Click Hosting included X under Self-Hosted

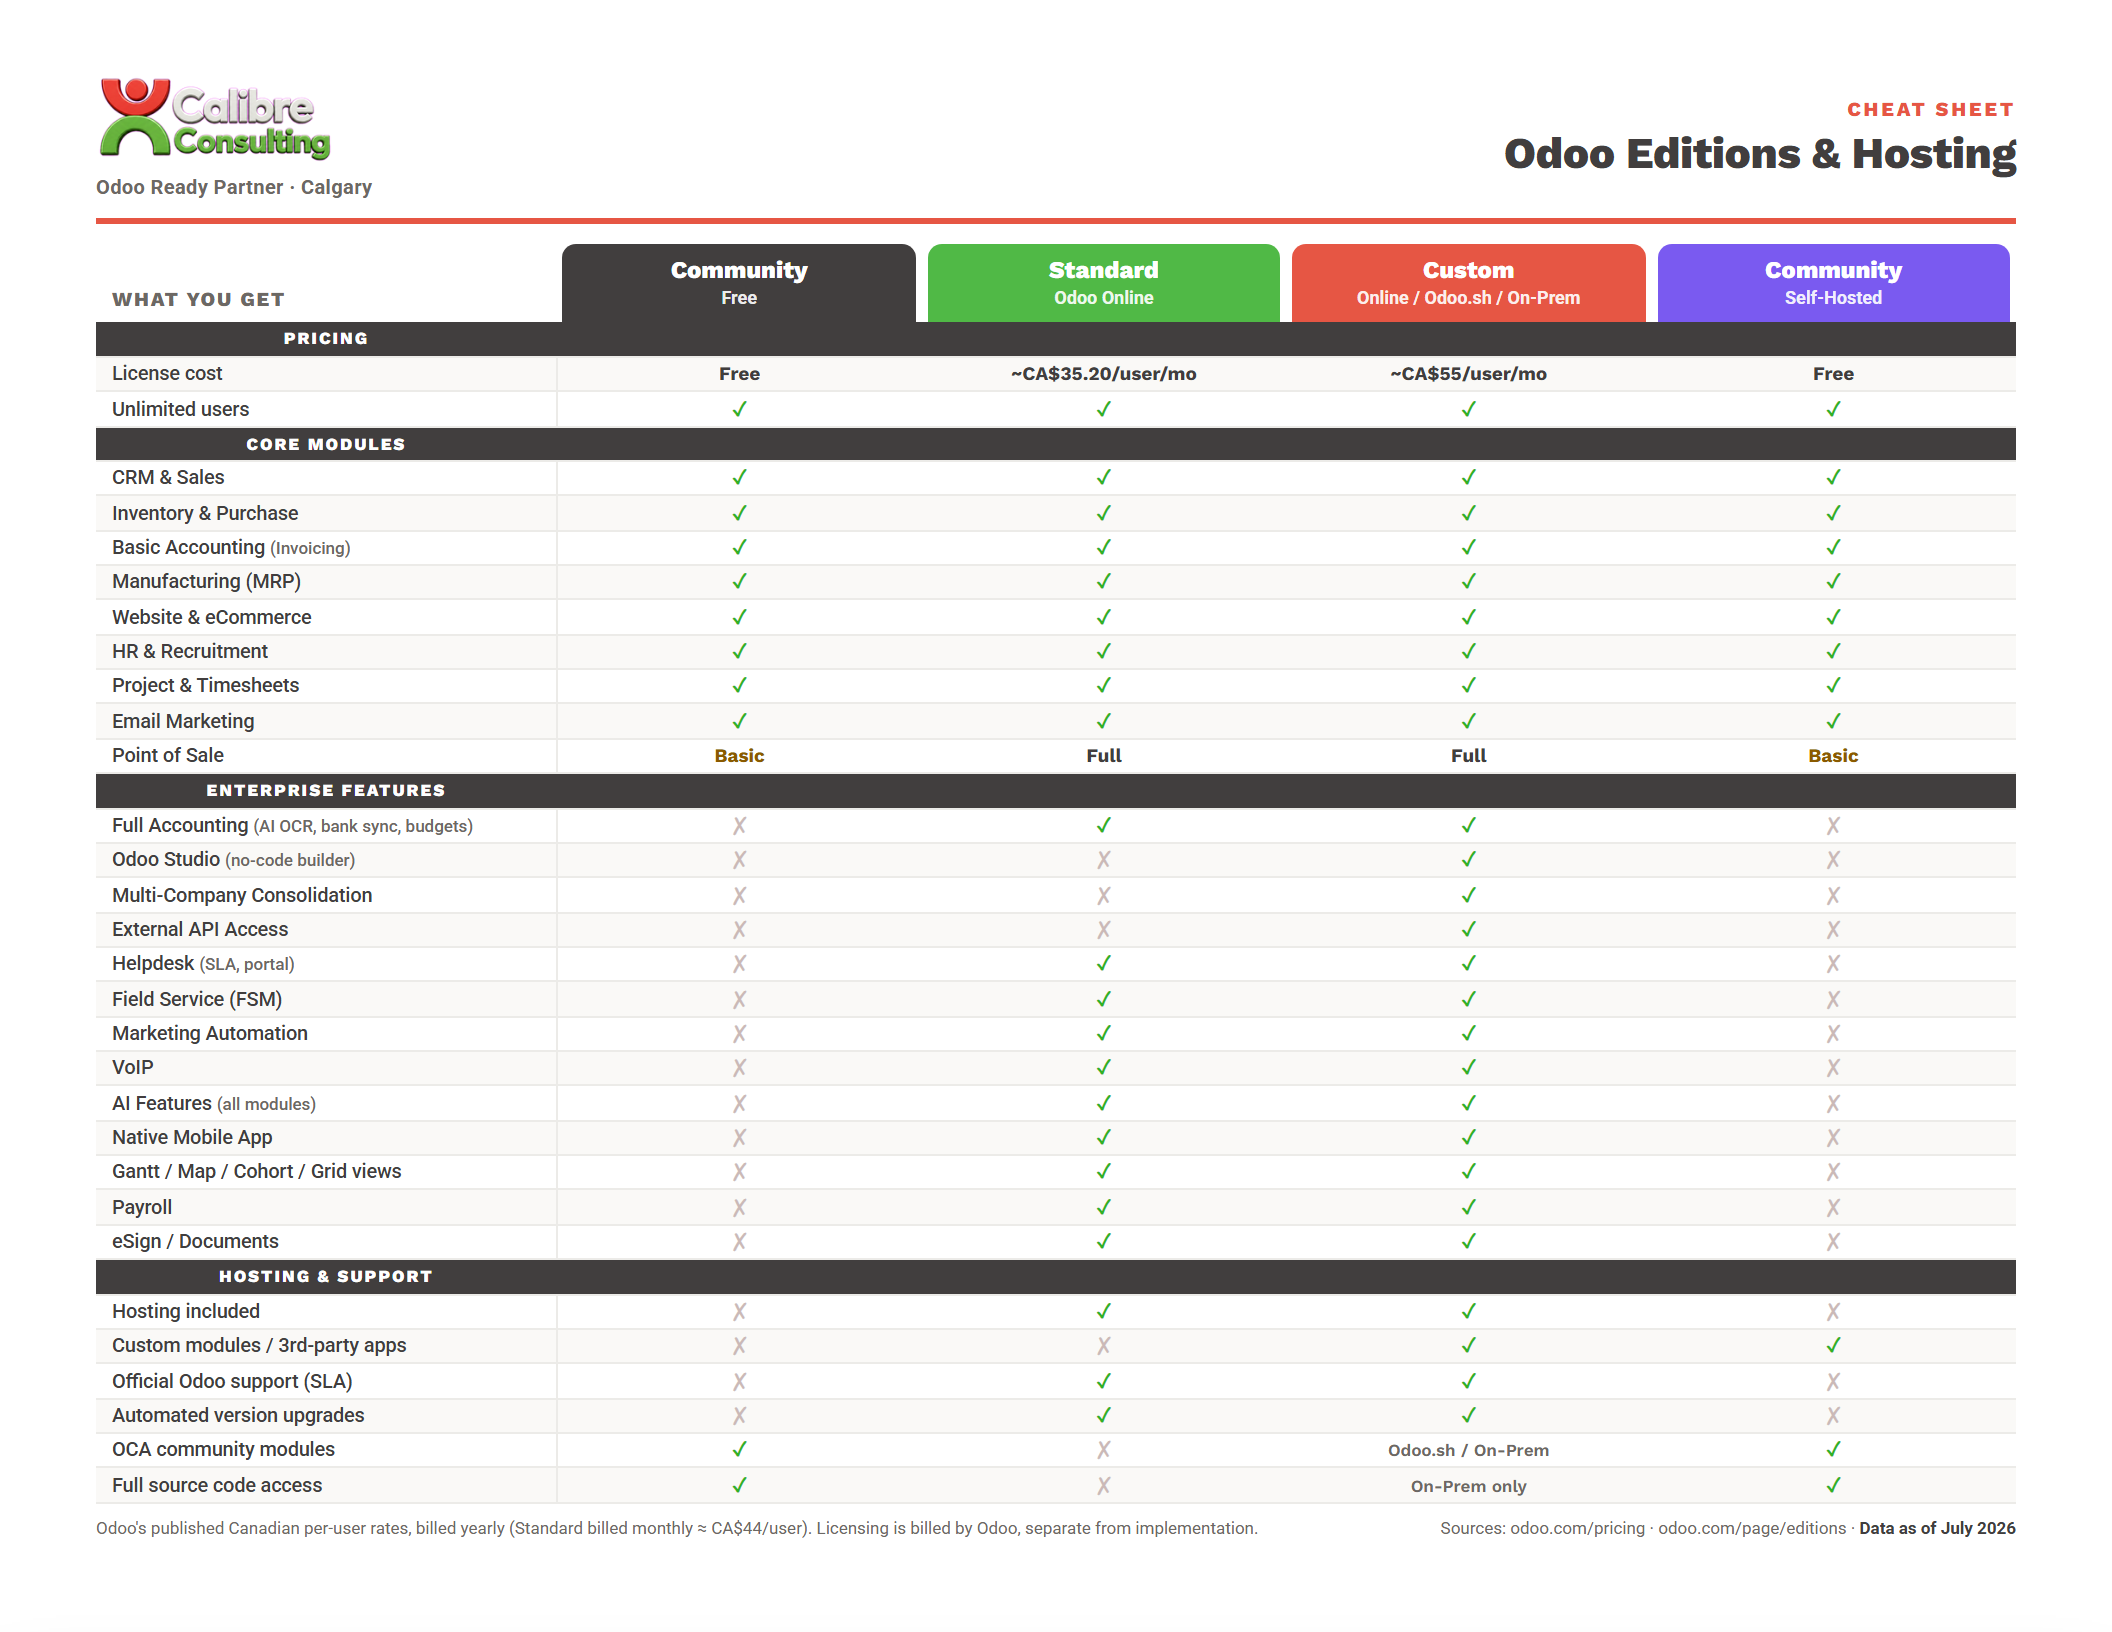(1833, 1312)
